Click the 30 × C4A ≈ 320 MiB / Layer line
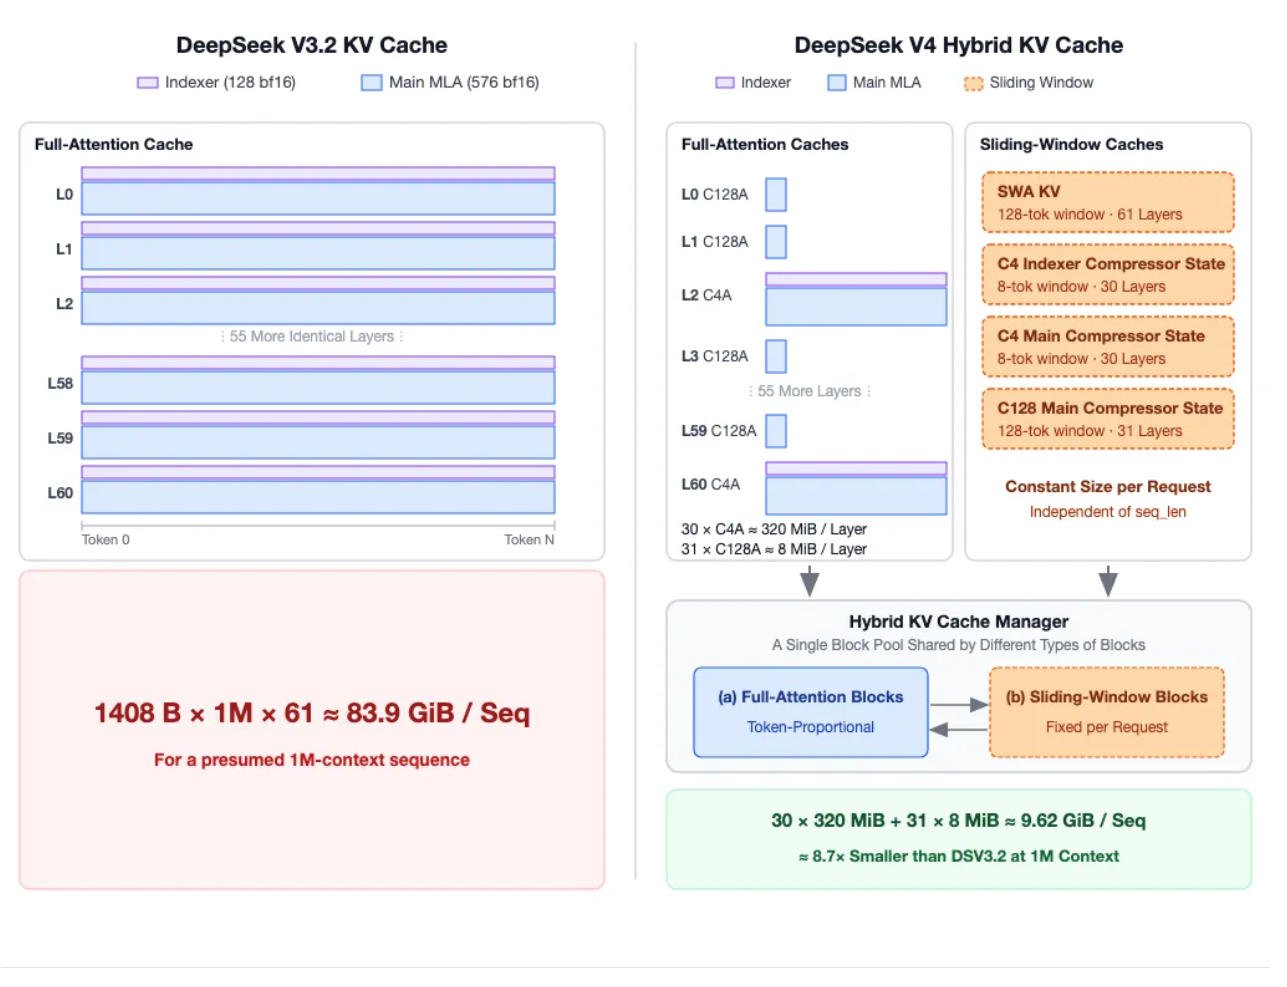This screenshot has width=1287, height=987. [x=774, y=529]
